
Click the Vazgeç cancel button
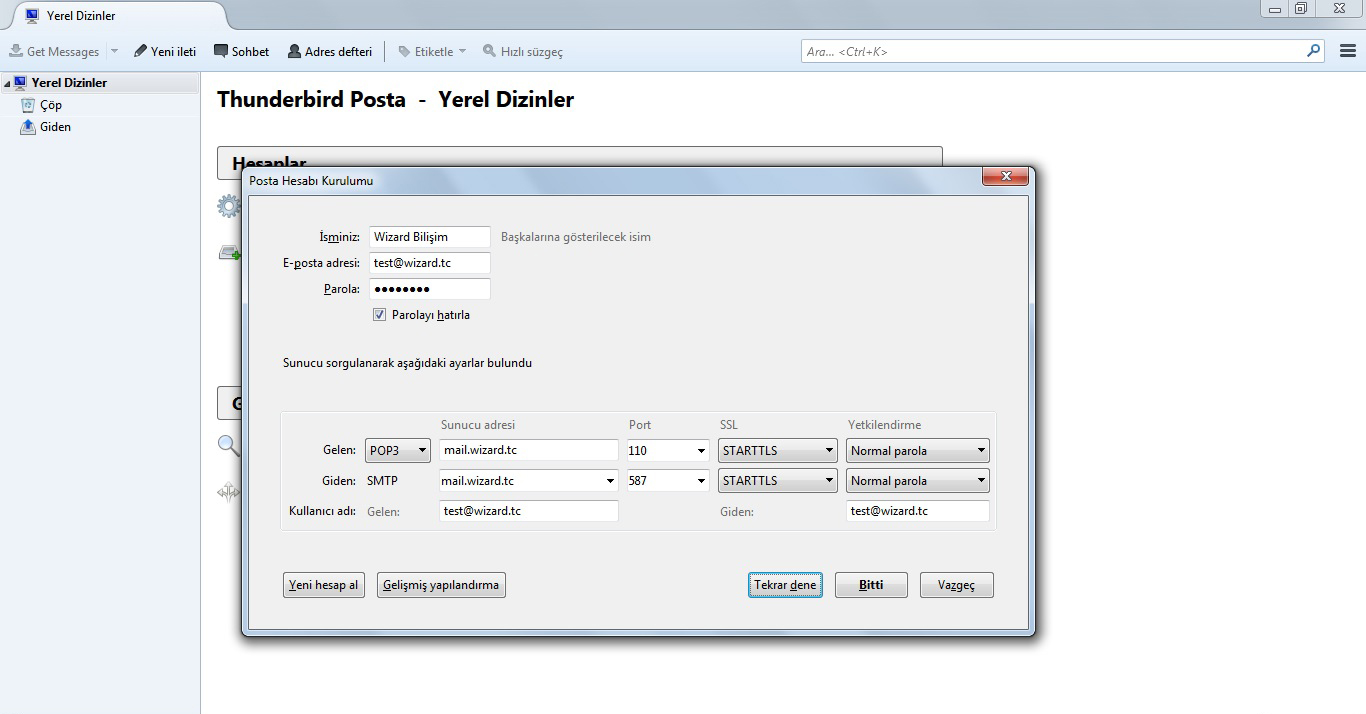(x=957, y=585)
